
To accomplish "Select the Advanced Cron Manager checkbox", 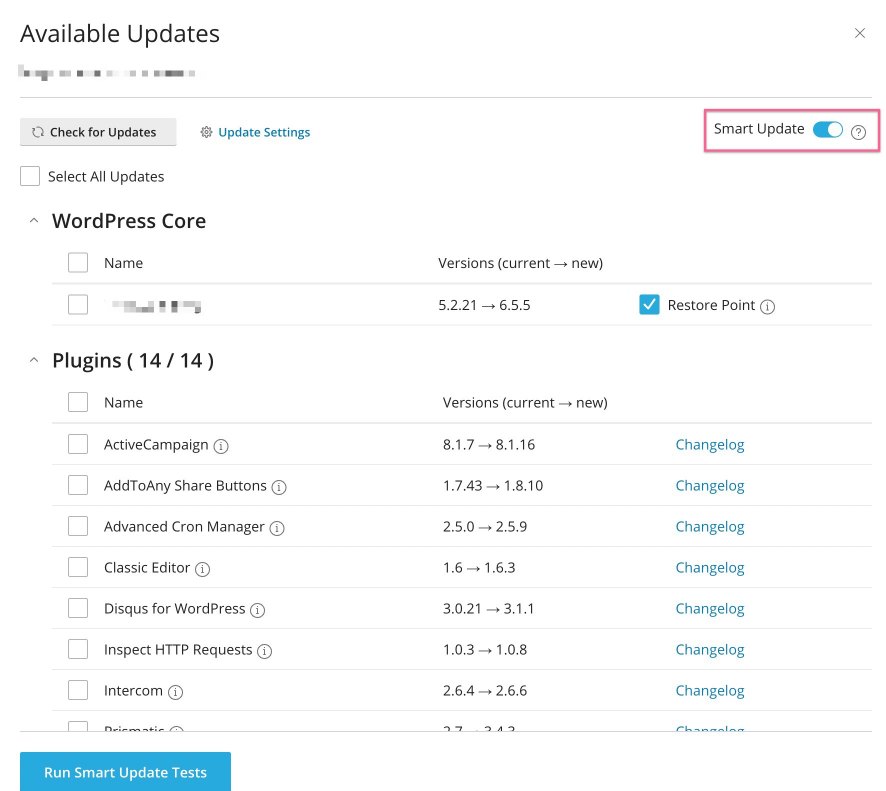I will coord(78,526).
